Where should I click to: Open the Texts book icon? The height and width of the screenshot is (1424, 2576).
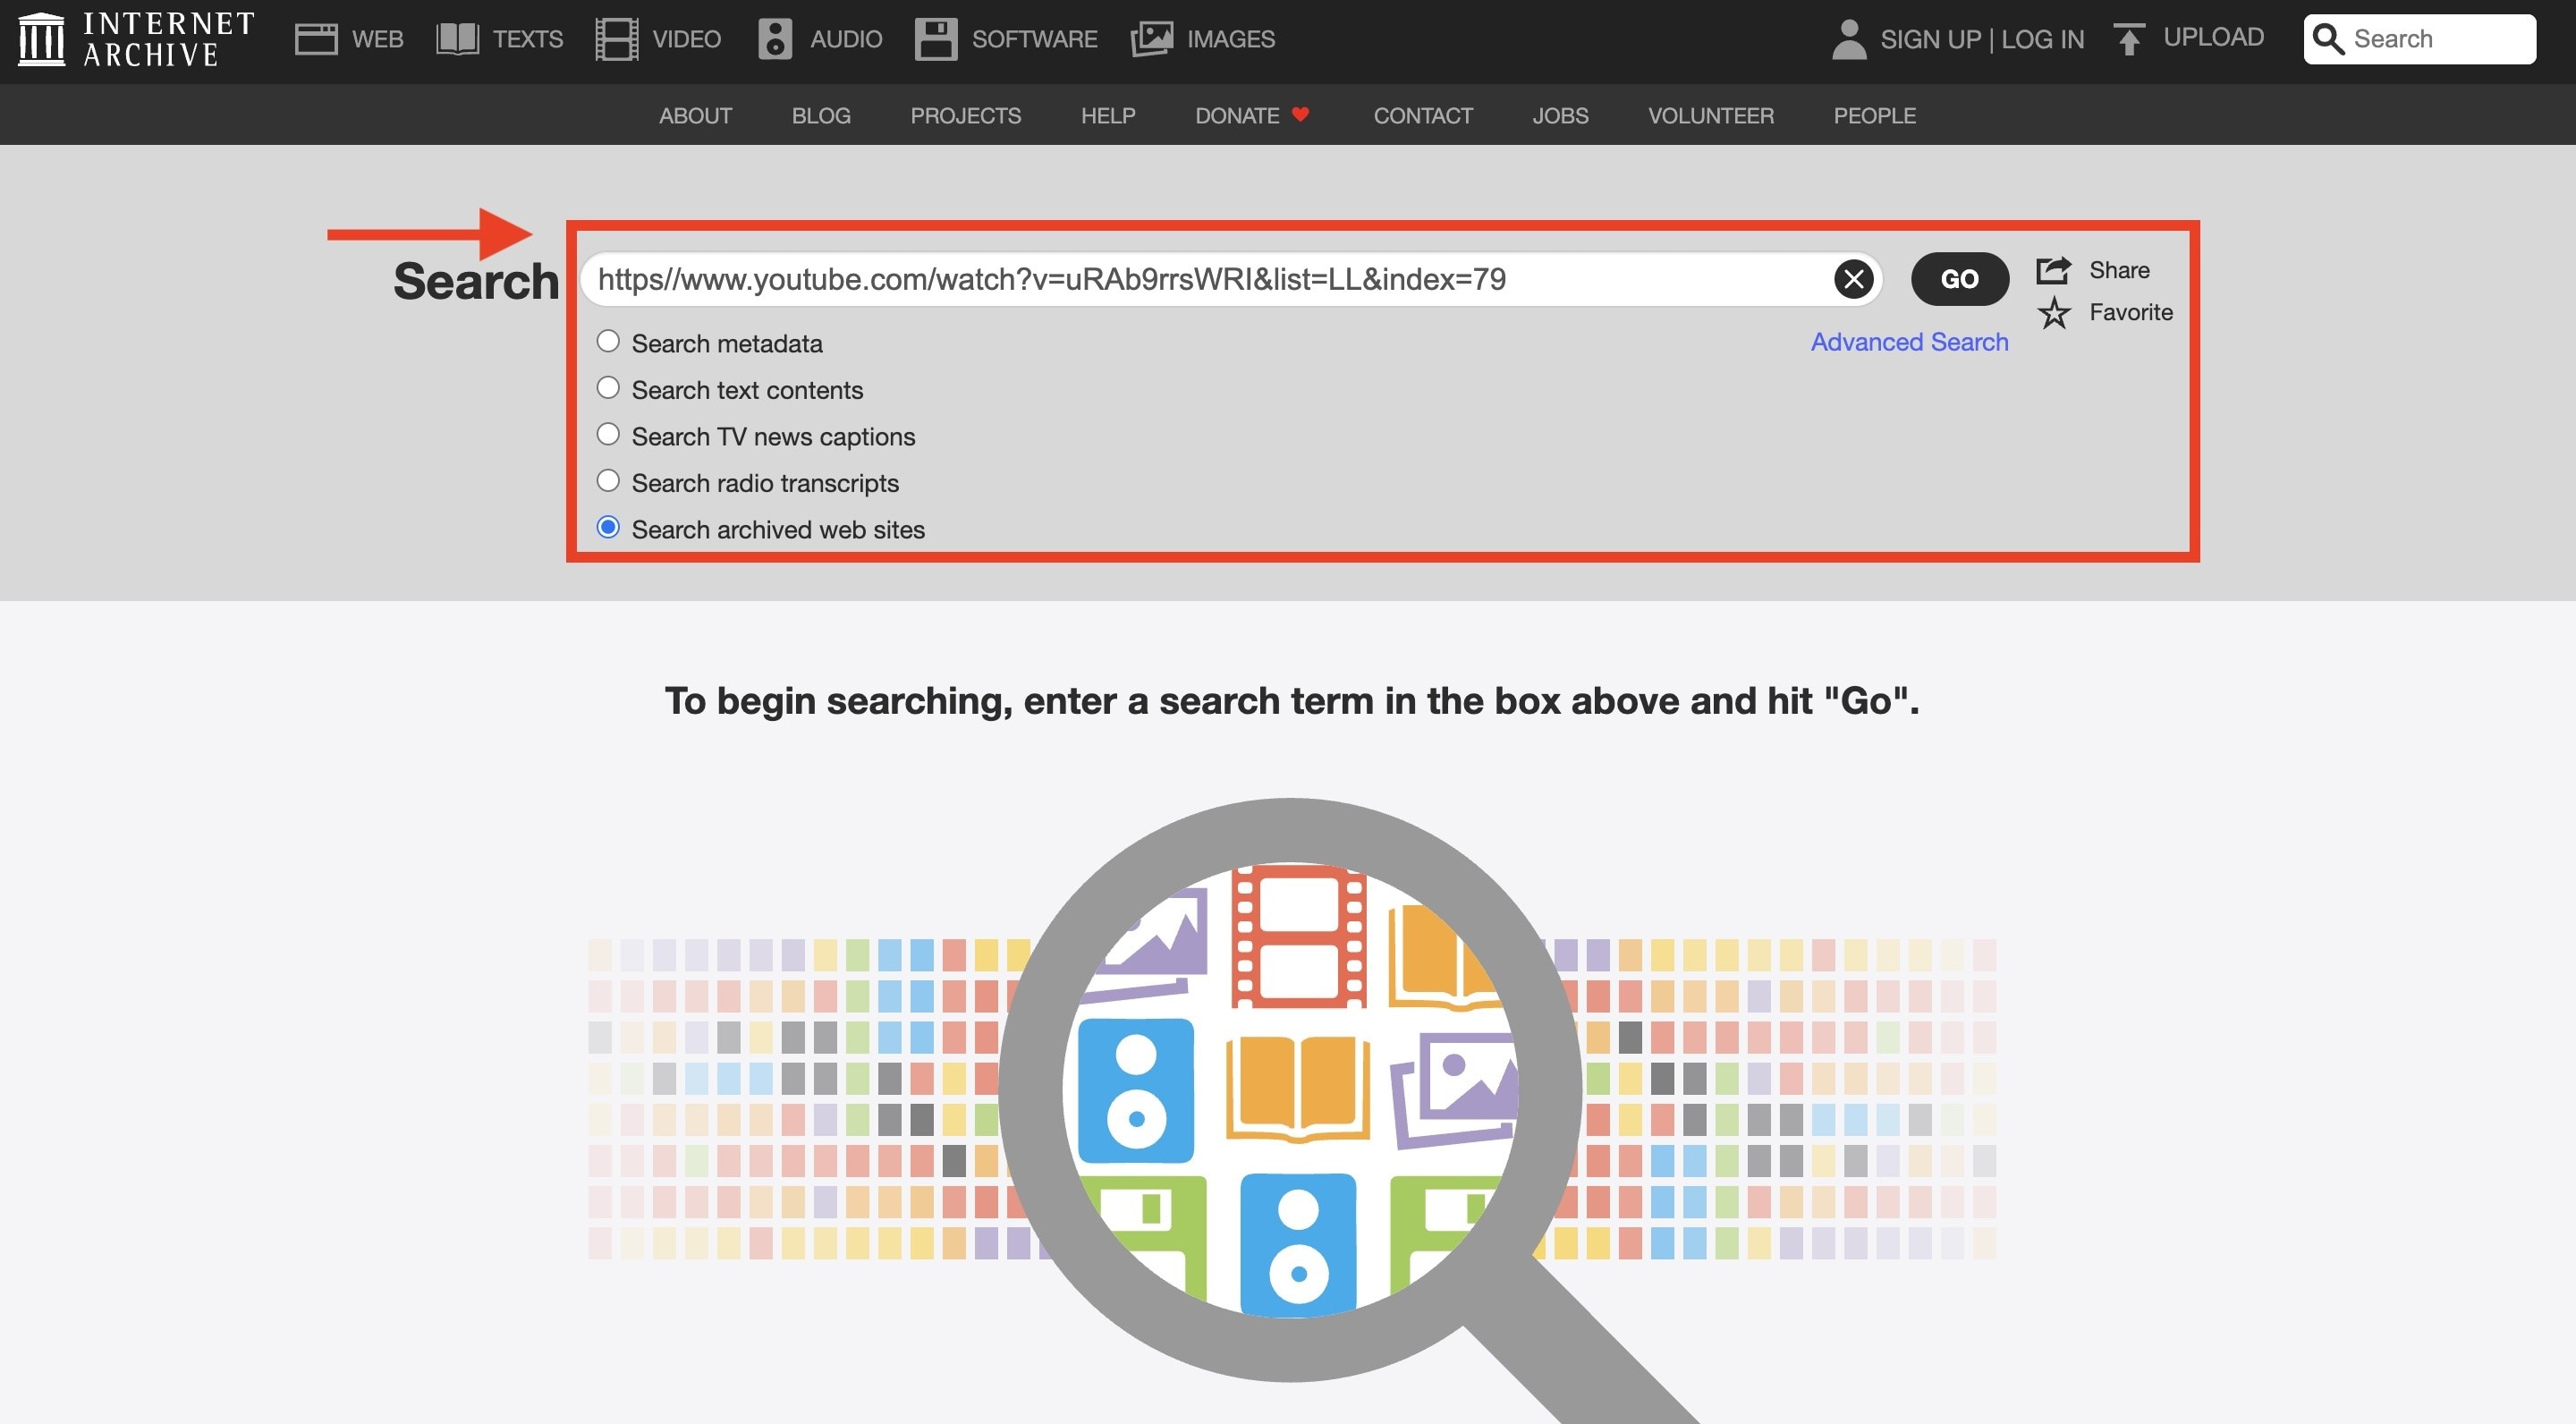tap(458, 39)
